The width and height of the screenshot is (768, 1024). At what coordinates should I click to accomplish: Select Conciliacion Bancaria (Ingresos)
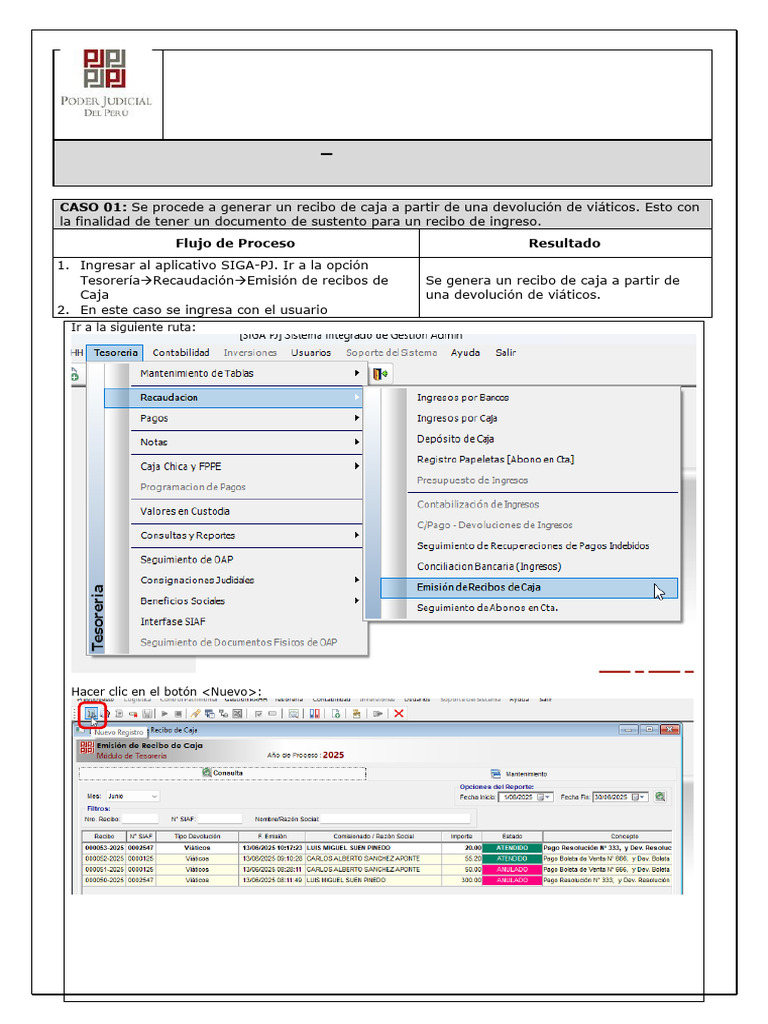pyautogui.click(x=489, y=567)
